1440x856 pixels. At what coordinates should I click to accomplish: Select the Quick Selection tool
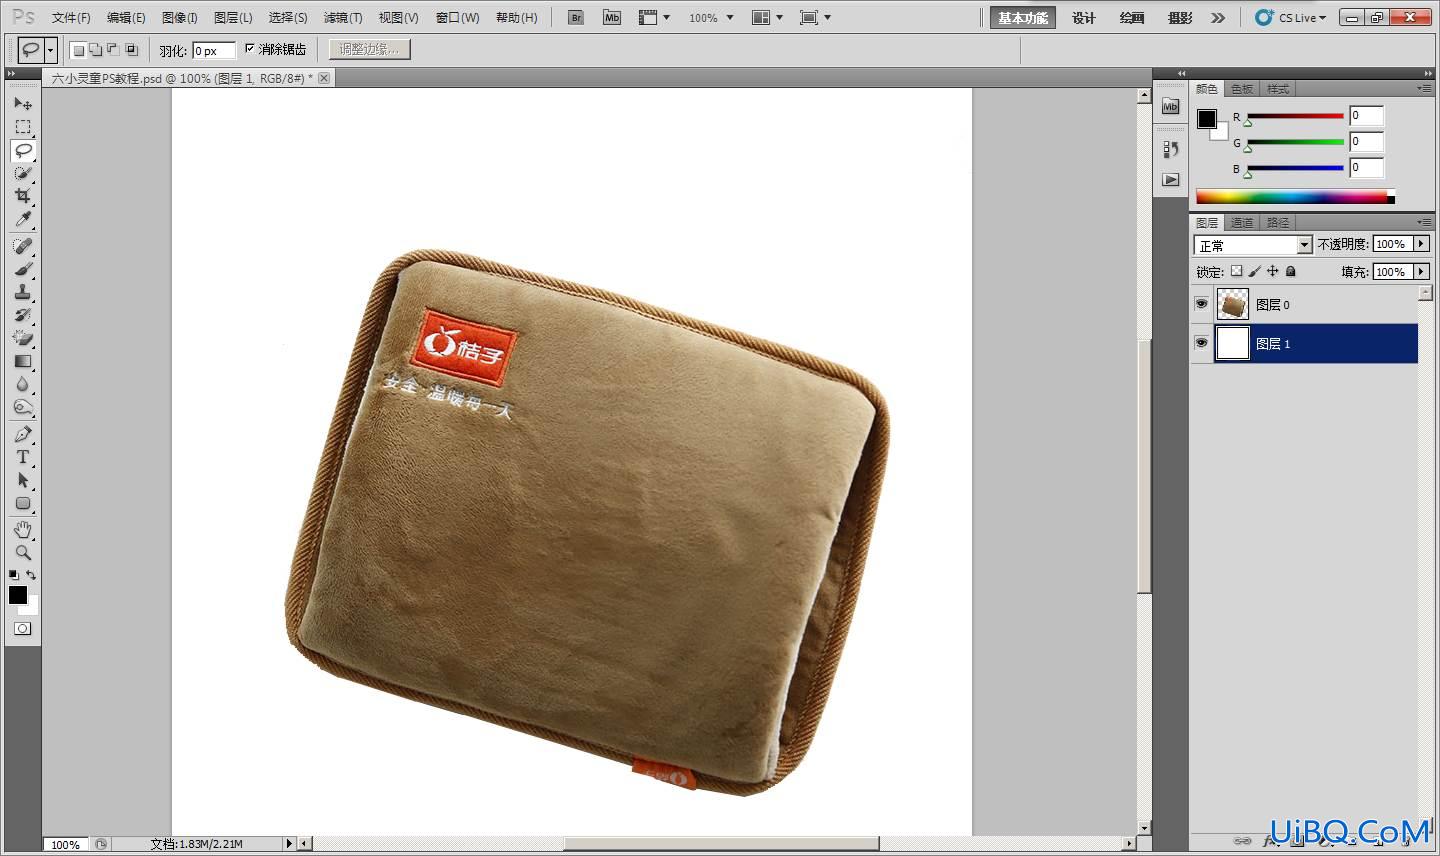pyautogui.click(x=23, y=173)
